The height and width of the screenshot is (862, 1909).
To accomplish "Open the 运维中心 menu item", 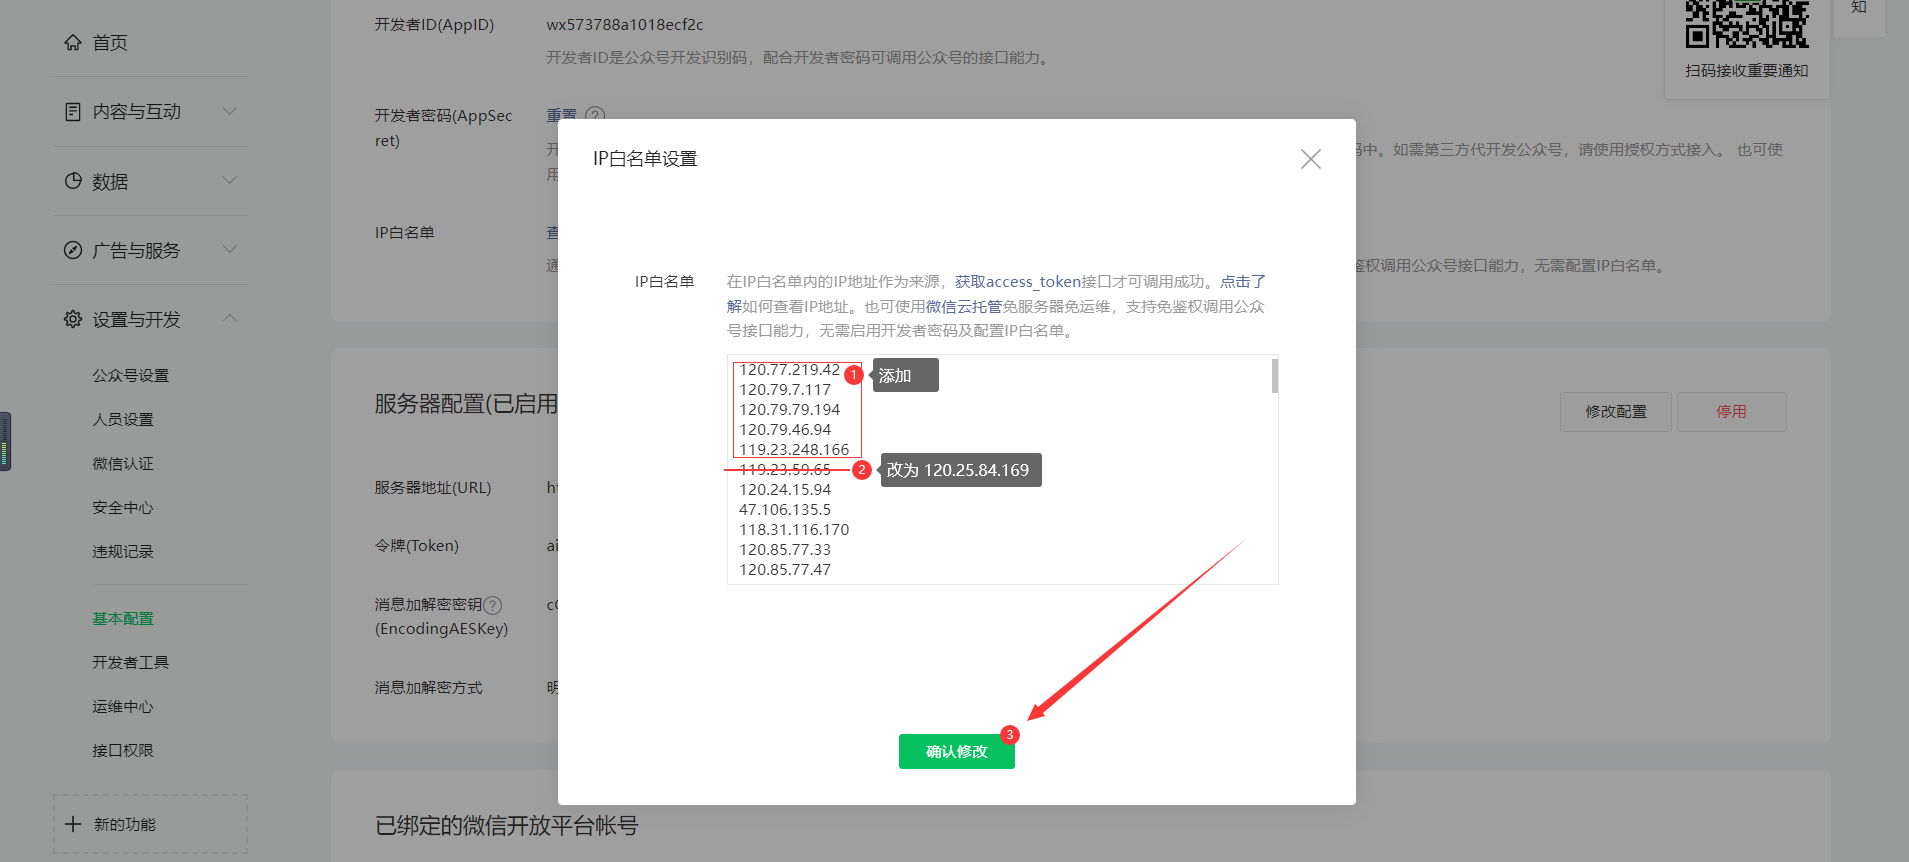I will [123, 707].
